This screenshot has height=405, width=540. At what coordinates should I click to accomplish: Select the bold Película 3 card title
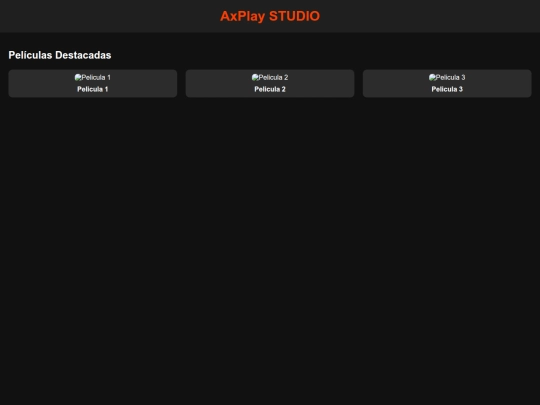[x=447, y=89]
